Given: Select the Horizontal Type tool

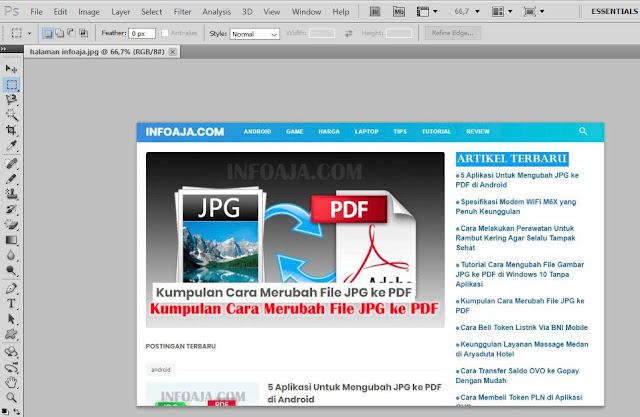Looking at the screenshot, I should click(11, 304).
